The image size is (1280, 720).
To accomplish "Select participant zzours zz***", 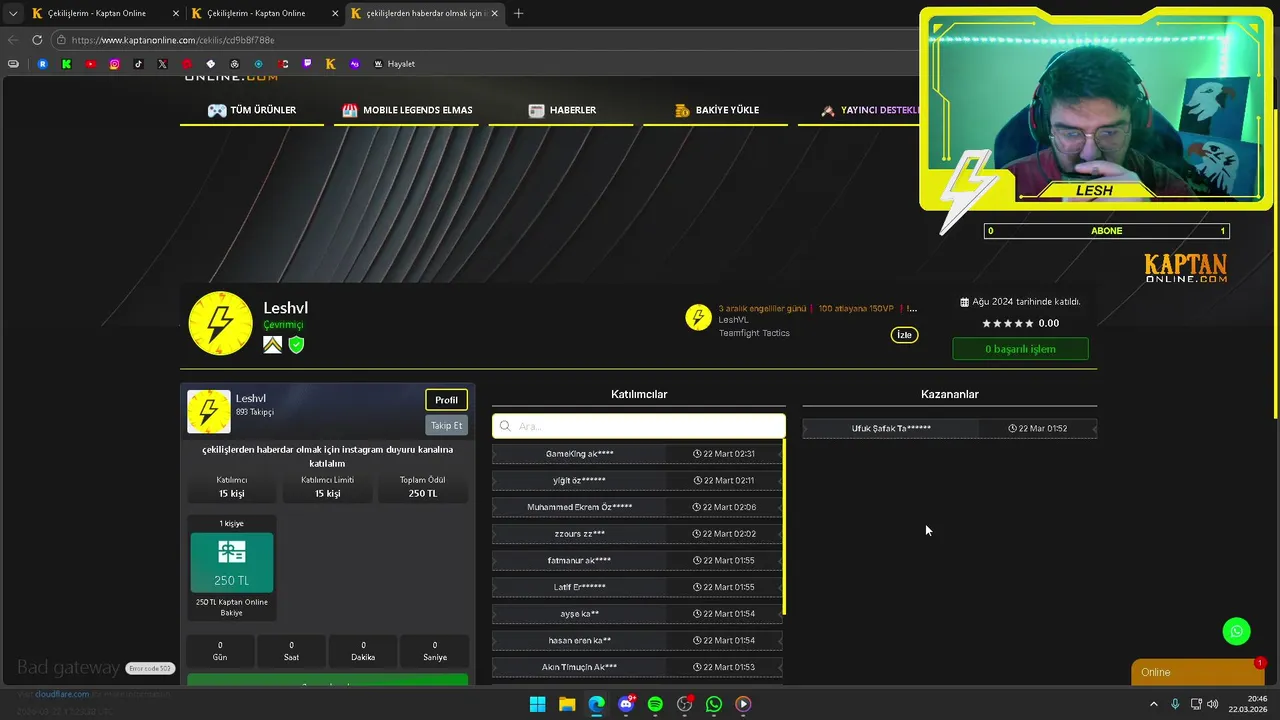I will (x=638, y=534).
